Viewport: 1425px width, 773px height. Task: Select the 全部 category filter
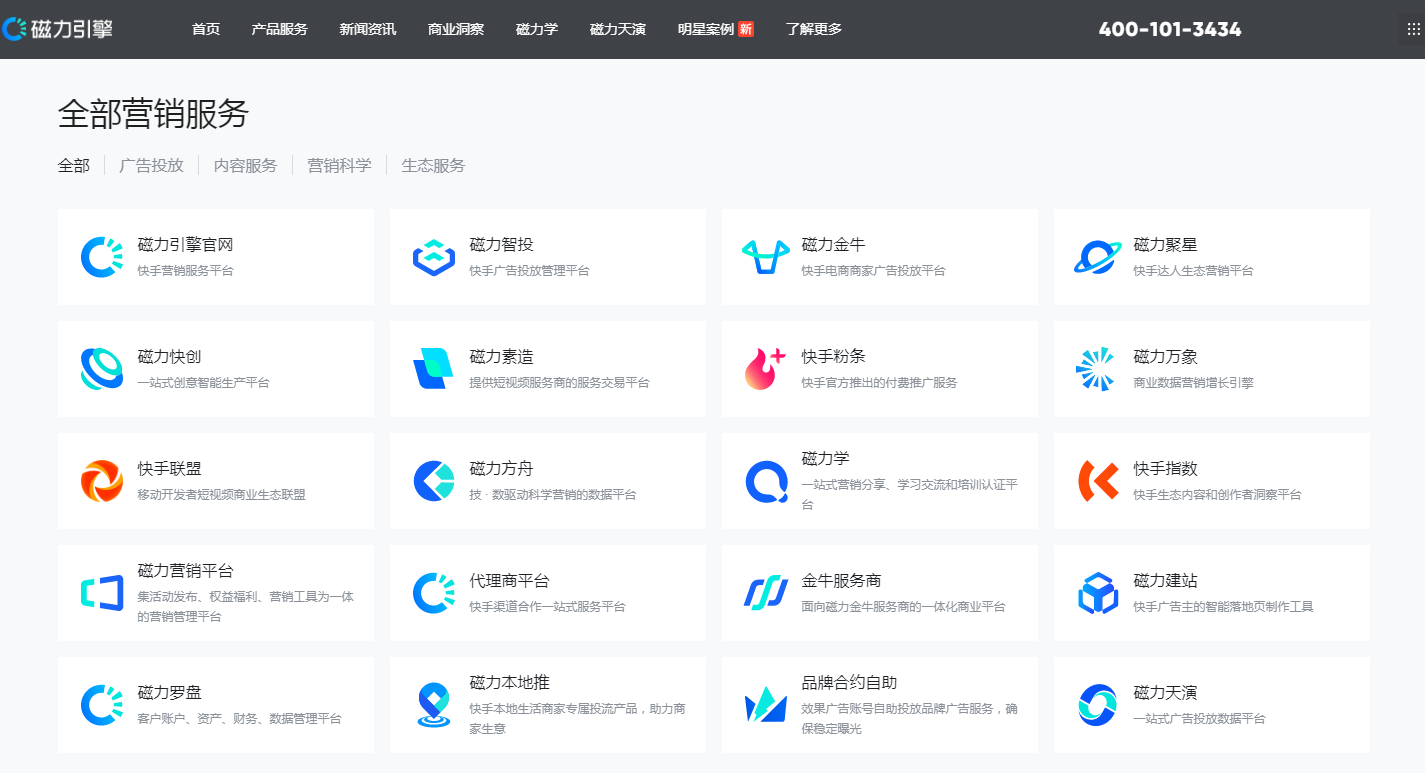72,165
